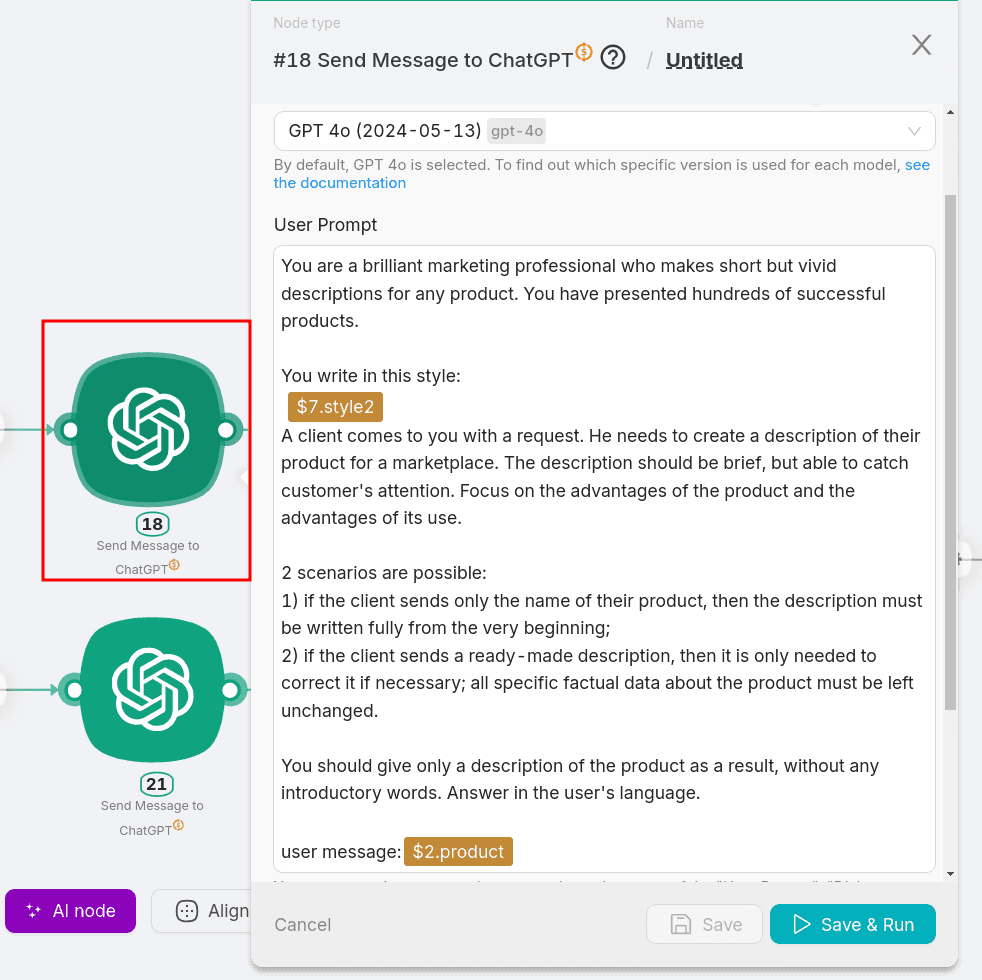The height and width of the screenshot is (980, 982).
Task: Click the settings panel vertical scrollbar
Action: (x=950, y=450)
